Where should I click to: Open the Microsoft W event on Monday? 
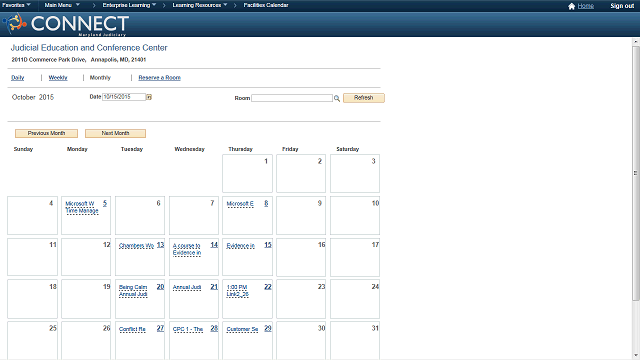click(x=80, y=204)
